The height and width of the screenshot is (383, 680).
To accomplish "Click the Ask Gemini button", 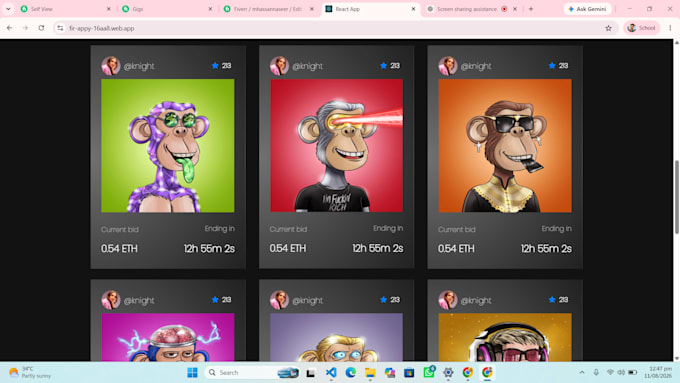I will 587,9.
